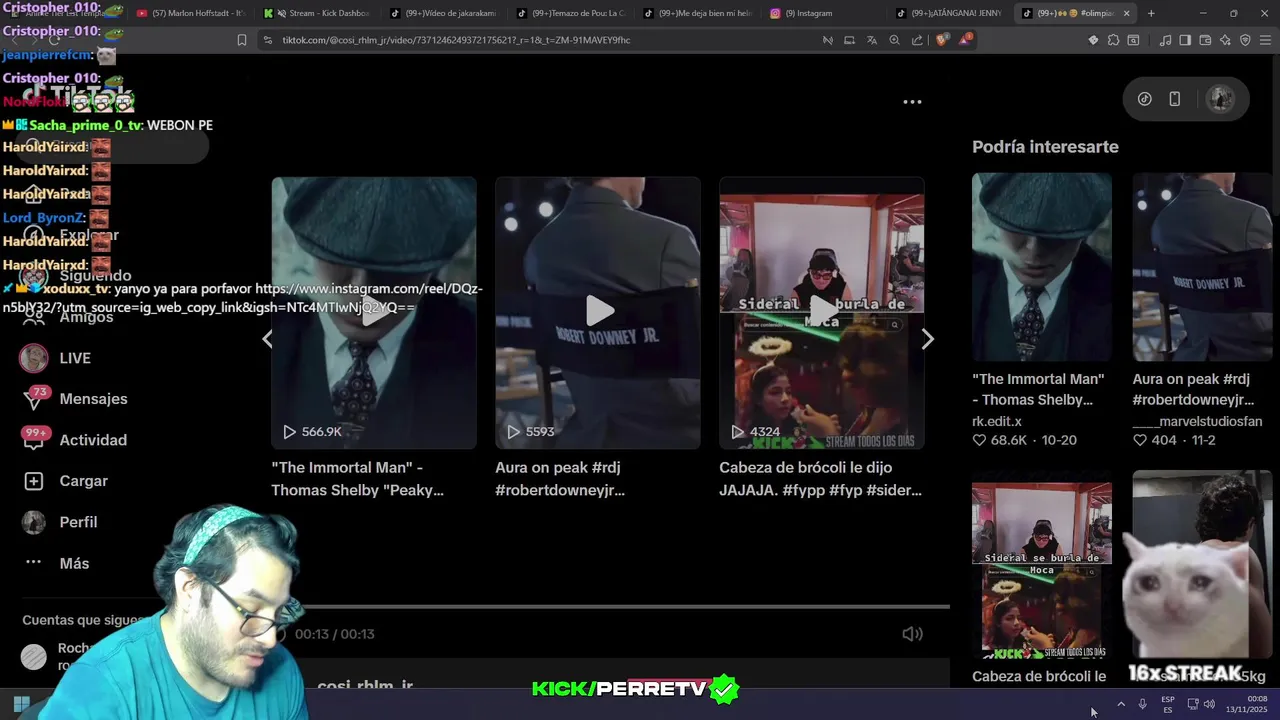The image size is (1280, 720).
Task: Open Brave Shields lion icon
Action: coord(942,40)
